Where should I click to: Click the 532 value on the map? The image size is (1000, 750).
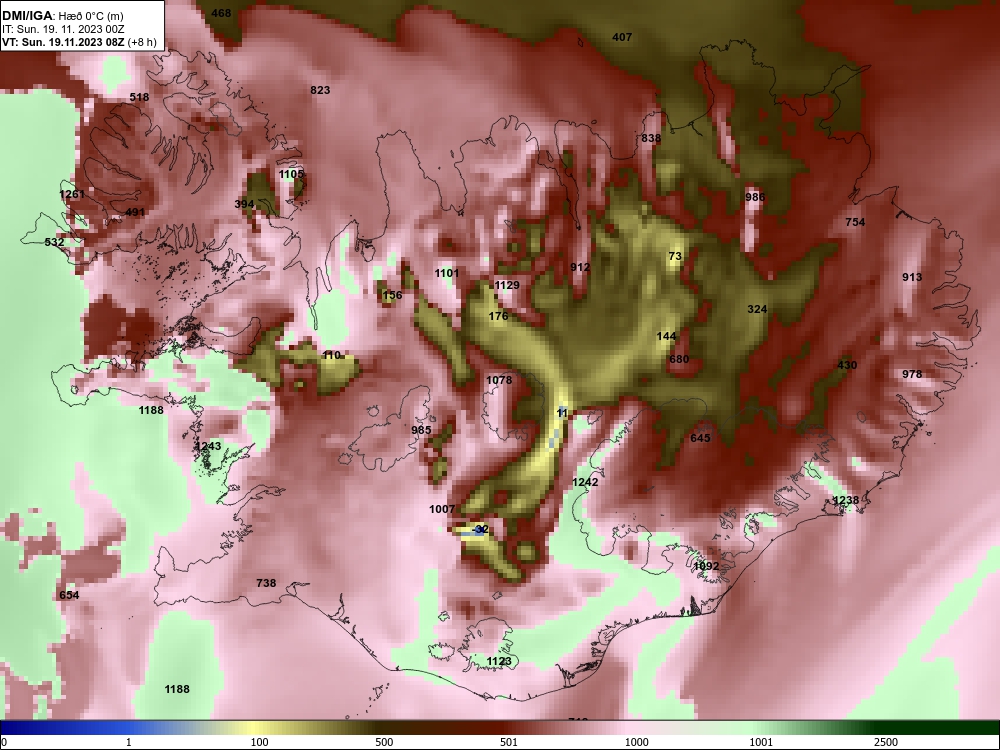tap(54, 242)
